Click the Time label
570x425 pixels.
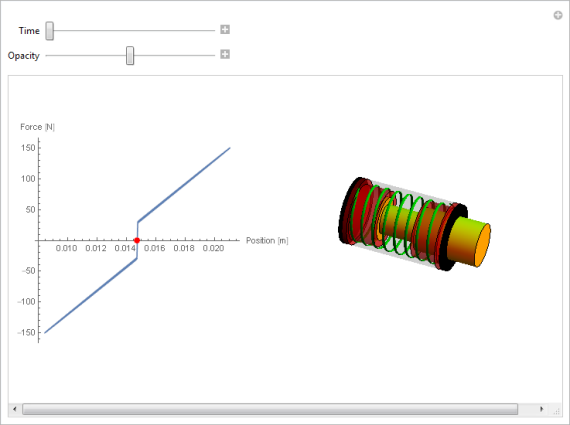29,31
